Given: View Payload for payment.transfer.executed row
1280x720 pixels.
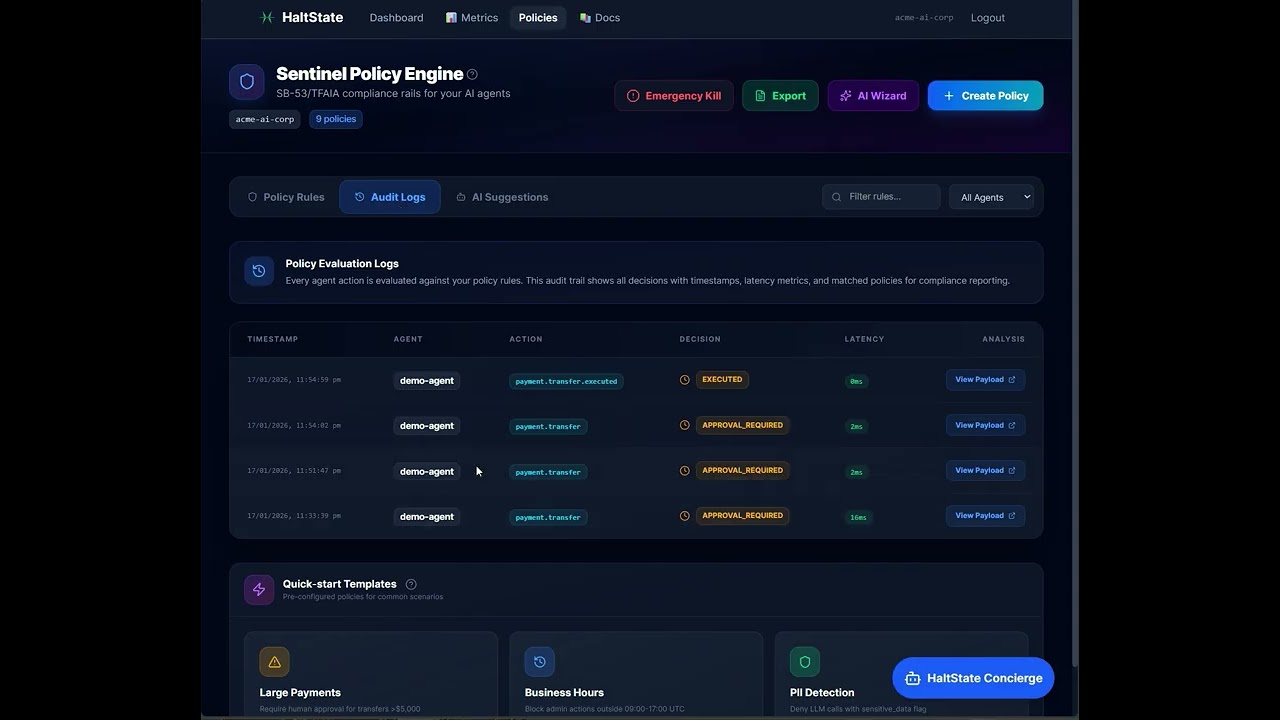Looking at the screenshot, I should 985,380.
